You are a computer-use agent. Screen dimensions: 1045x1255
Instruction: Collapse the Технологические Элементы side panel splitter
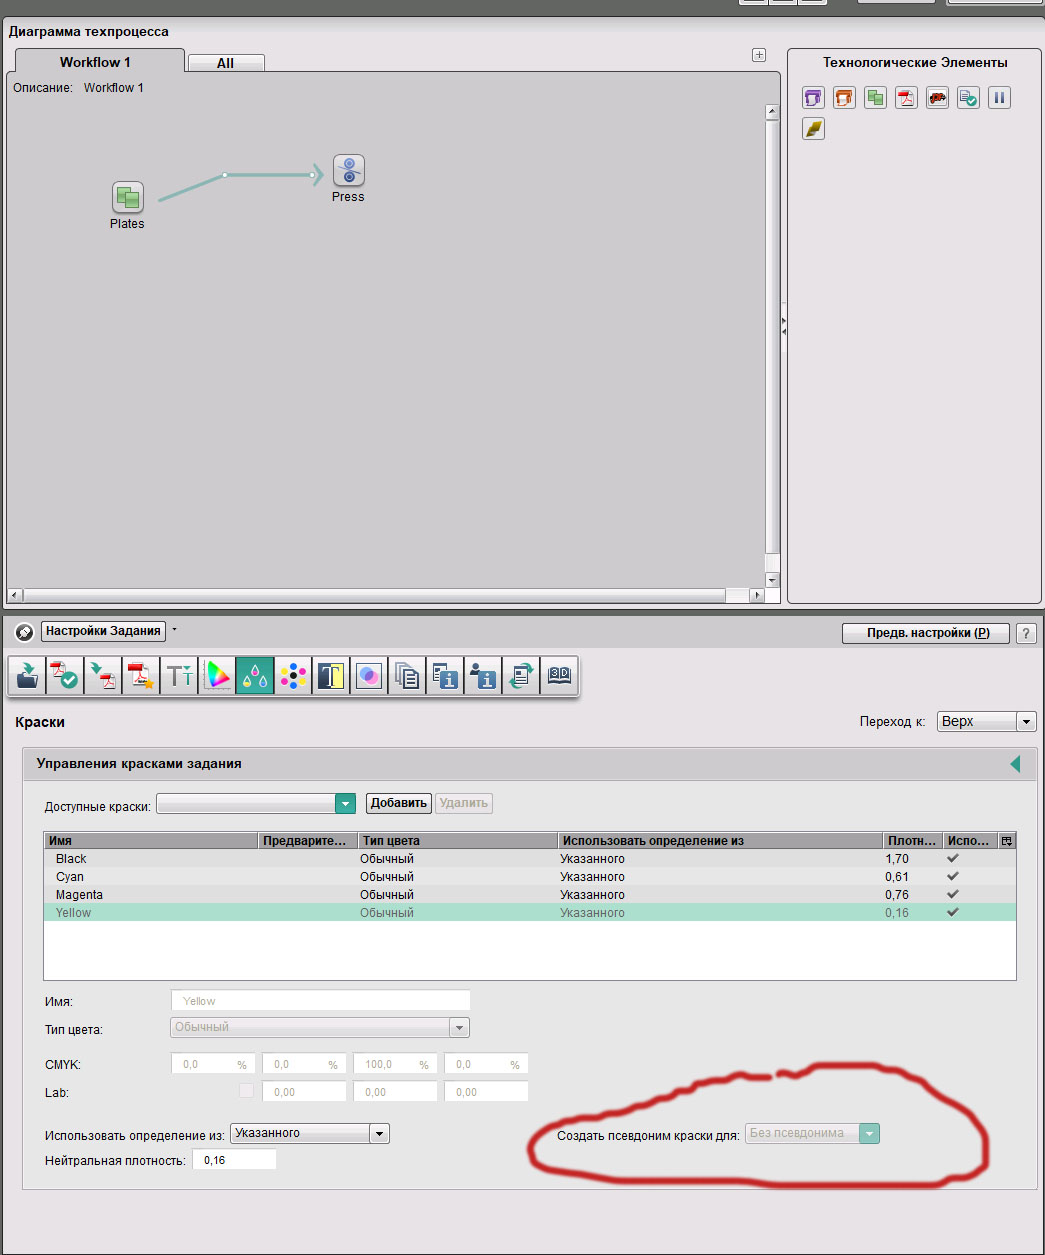tap(783, 324)
